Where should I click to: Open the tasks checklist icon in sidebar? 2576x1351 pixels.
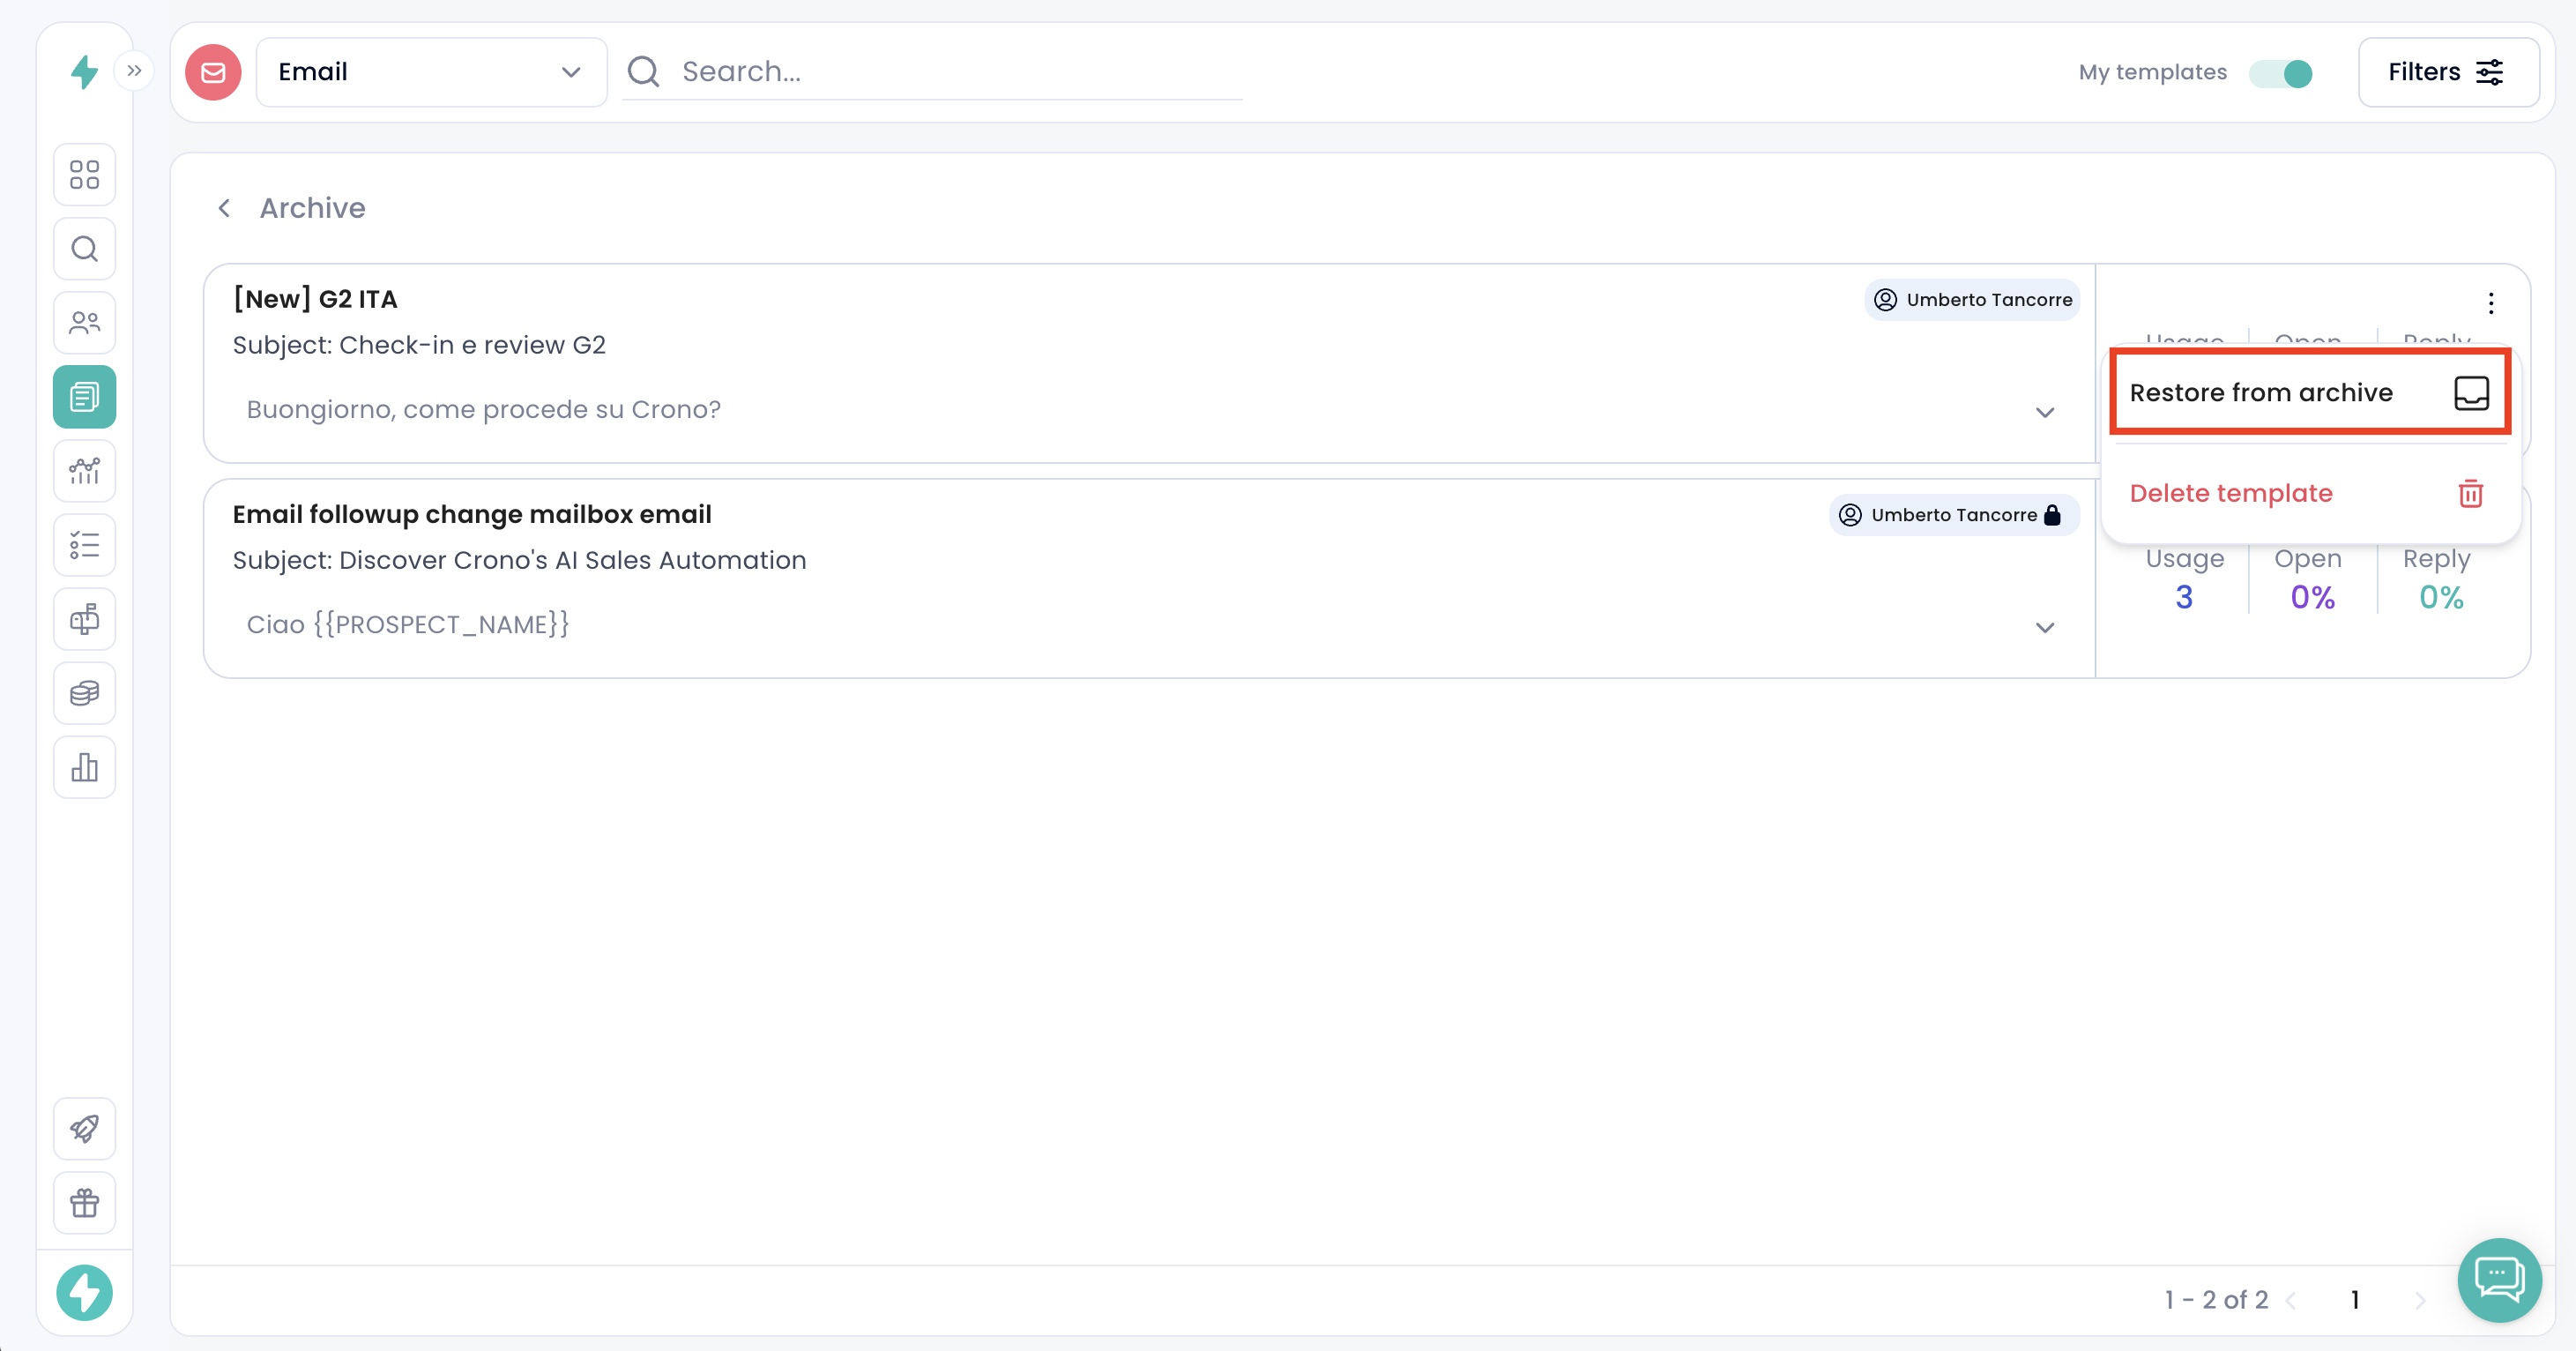[x=85, y=545]
